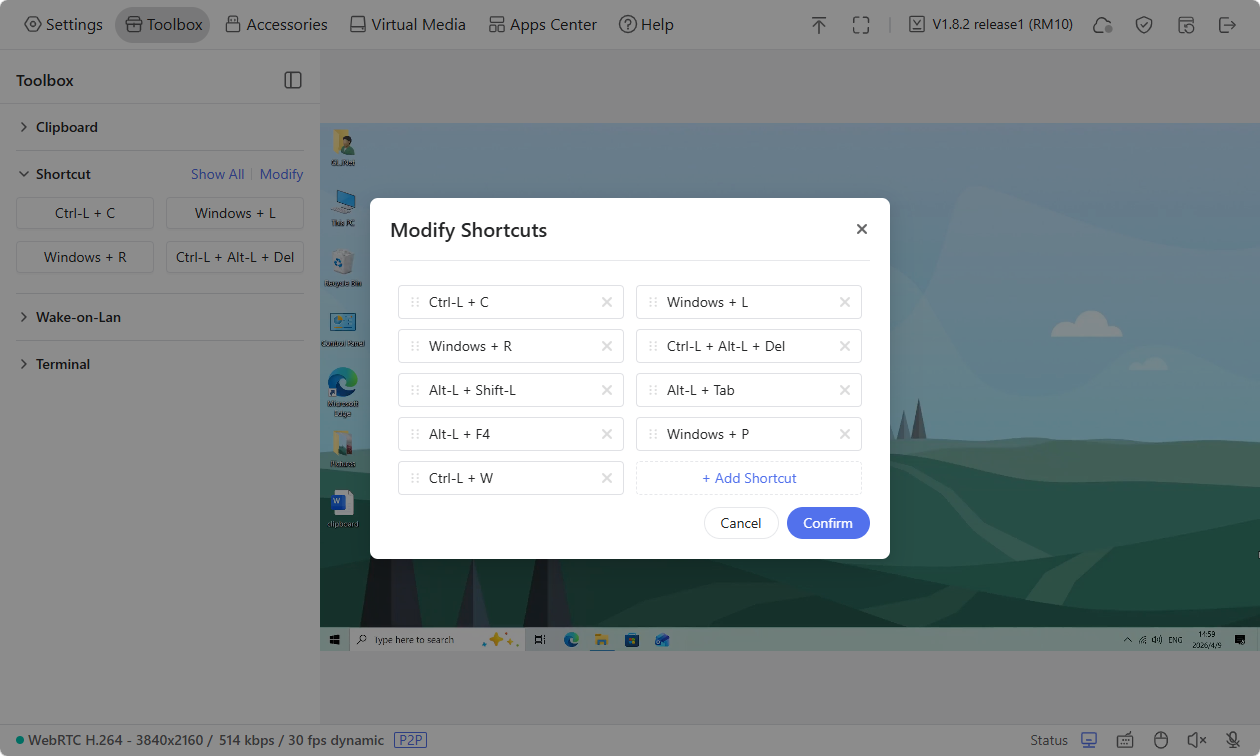
Task: Open the Virtual Media menu
Action: [x=407, y=24]
